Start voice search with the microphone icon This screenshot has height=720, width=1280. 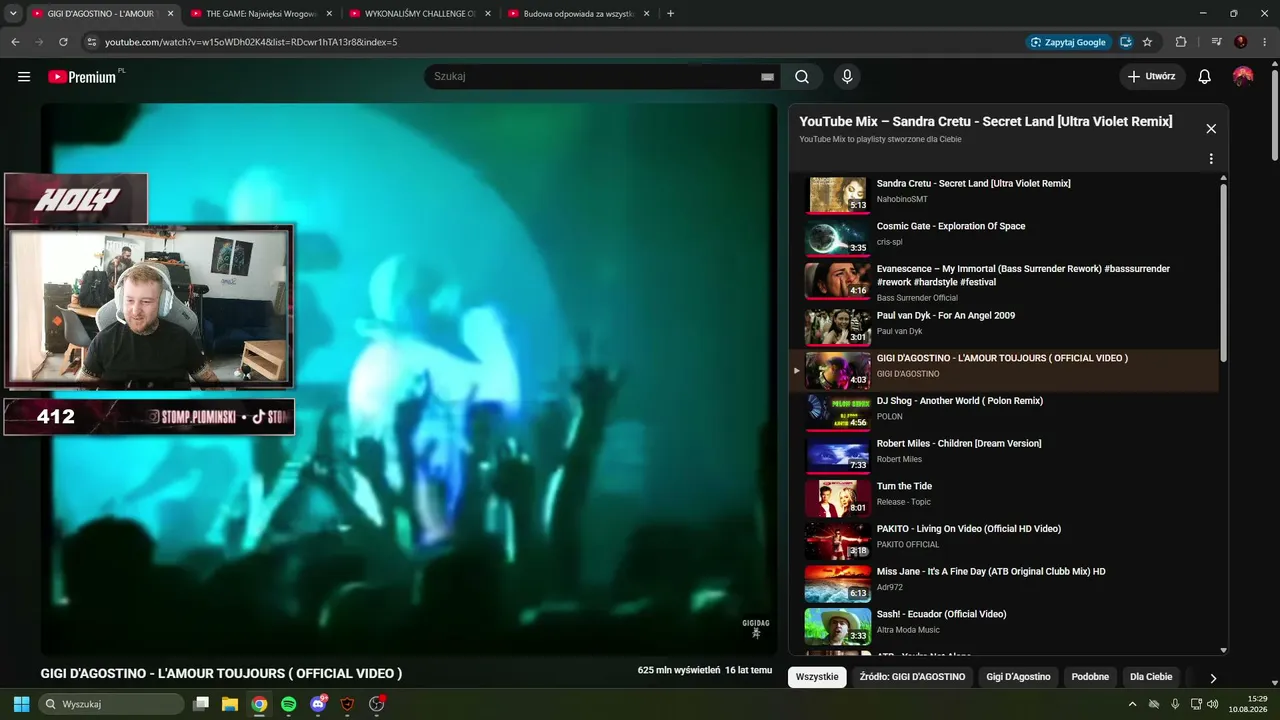[x=847, y=77]
